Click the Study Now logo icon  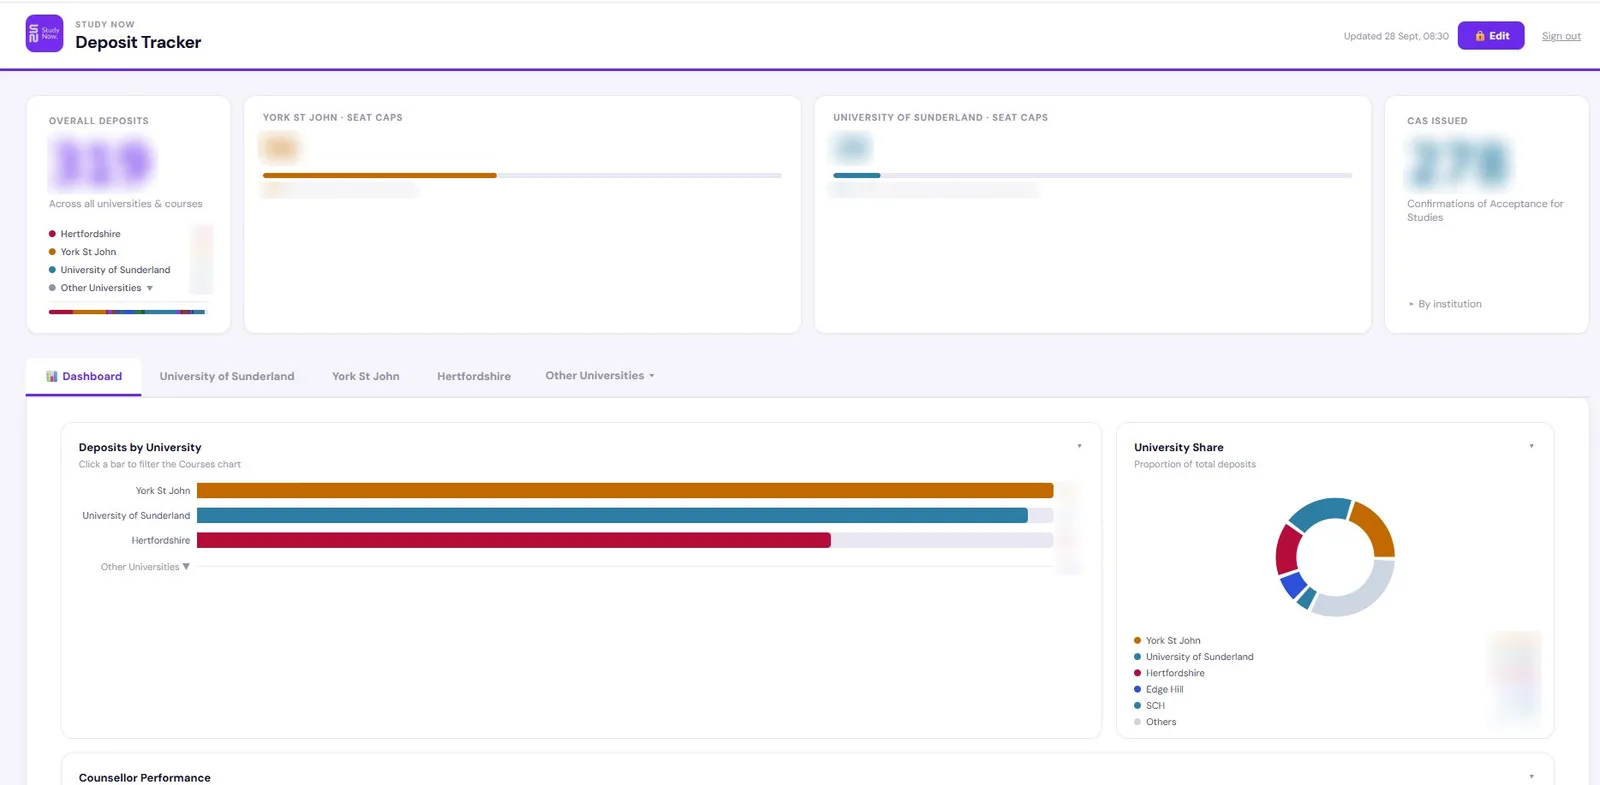coord(44,34)
